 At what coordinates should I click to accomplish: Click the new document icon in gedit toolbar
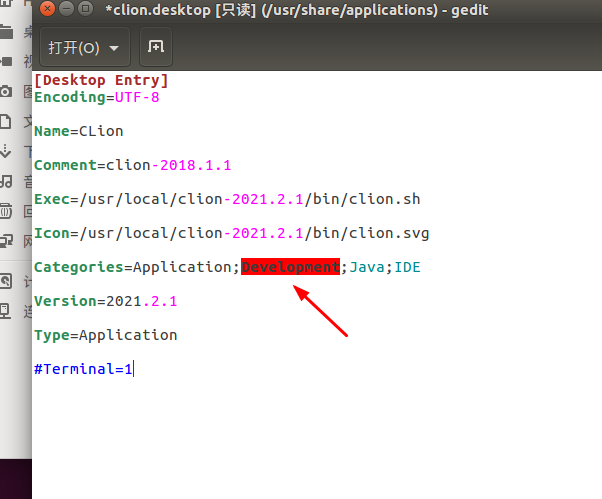point(156,47)
